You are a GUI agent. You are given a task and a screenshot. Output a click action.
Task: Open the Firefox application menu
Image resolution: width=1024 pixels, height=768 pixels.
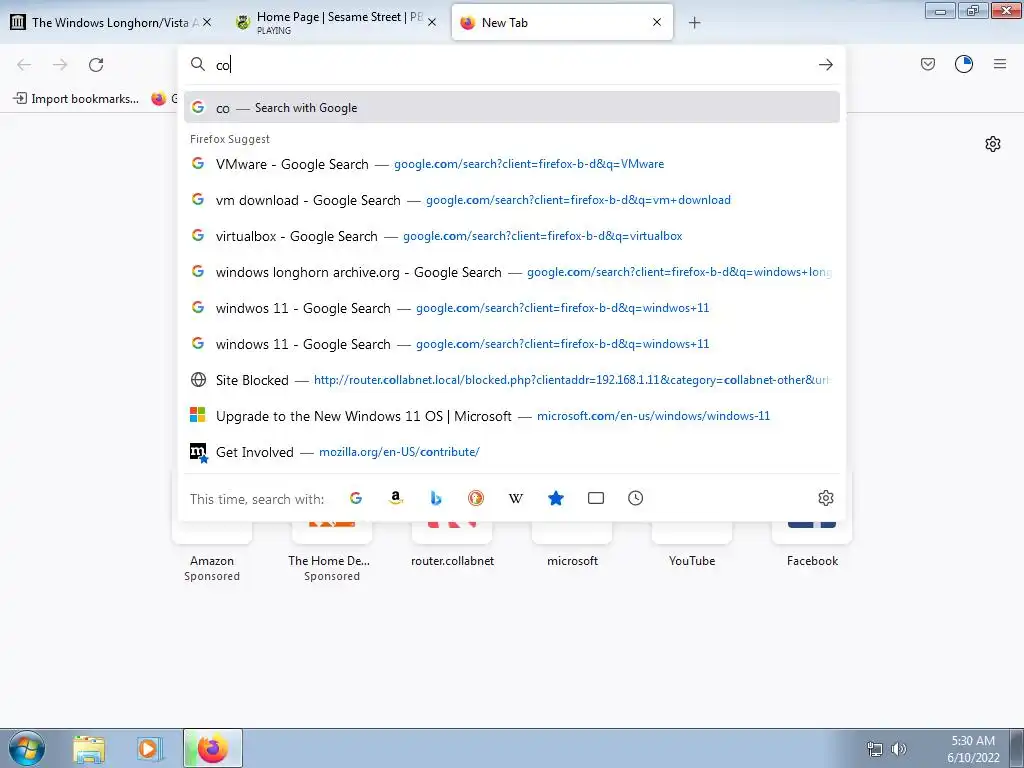(1000, 64)
